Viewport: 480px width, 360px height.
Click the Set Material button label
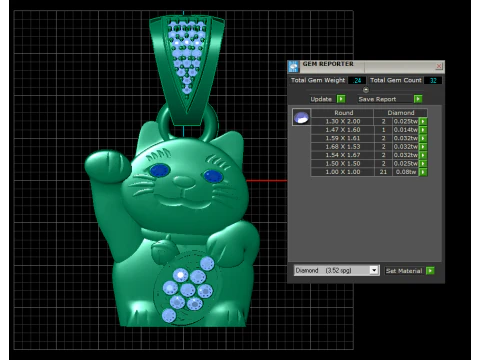click(404, 271)
